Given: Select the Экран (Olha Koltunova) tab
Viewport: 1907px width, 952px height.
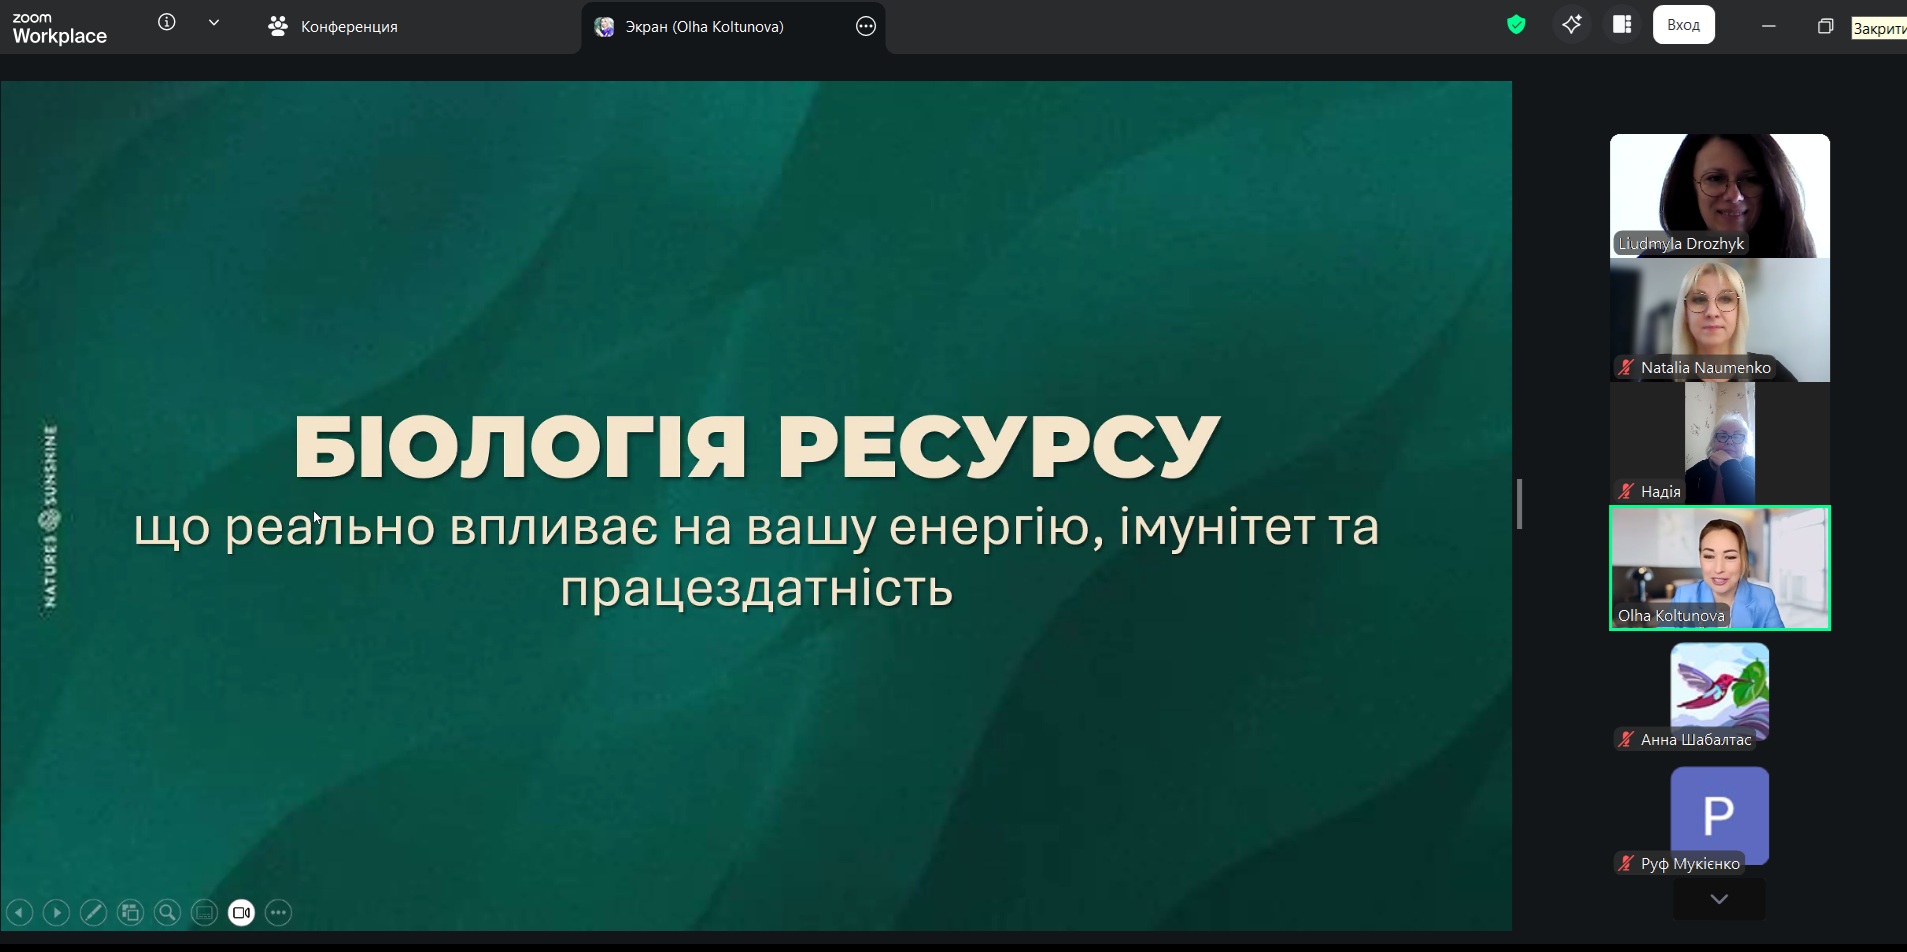Looking at the screenshot, I should click(x=703, y=27).
